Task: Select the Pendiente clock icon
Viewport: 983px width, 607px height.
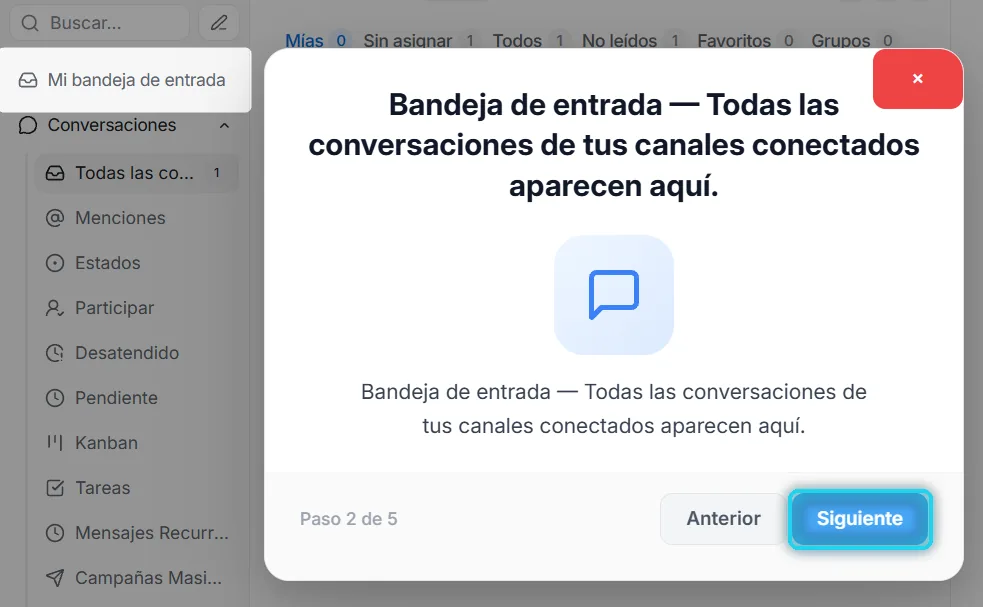Action: pos(55,398)
